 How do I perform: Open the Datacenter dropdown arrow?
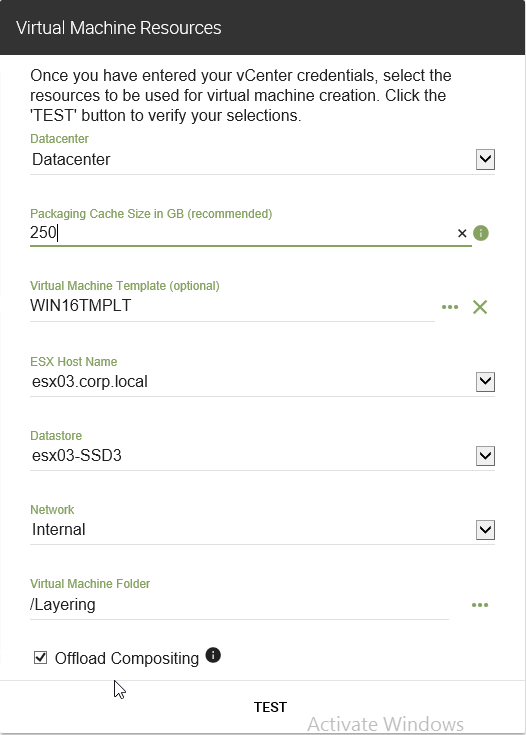click(x=485, y=159)
